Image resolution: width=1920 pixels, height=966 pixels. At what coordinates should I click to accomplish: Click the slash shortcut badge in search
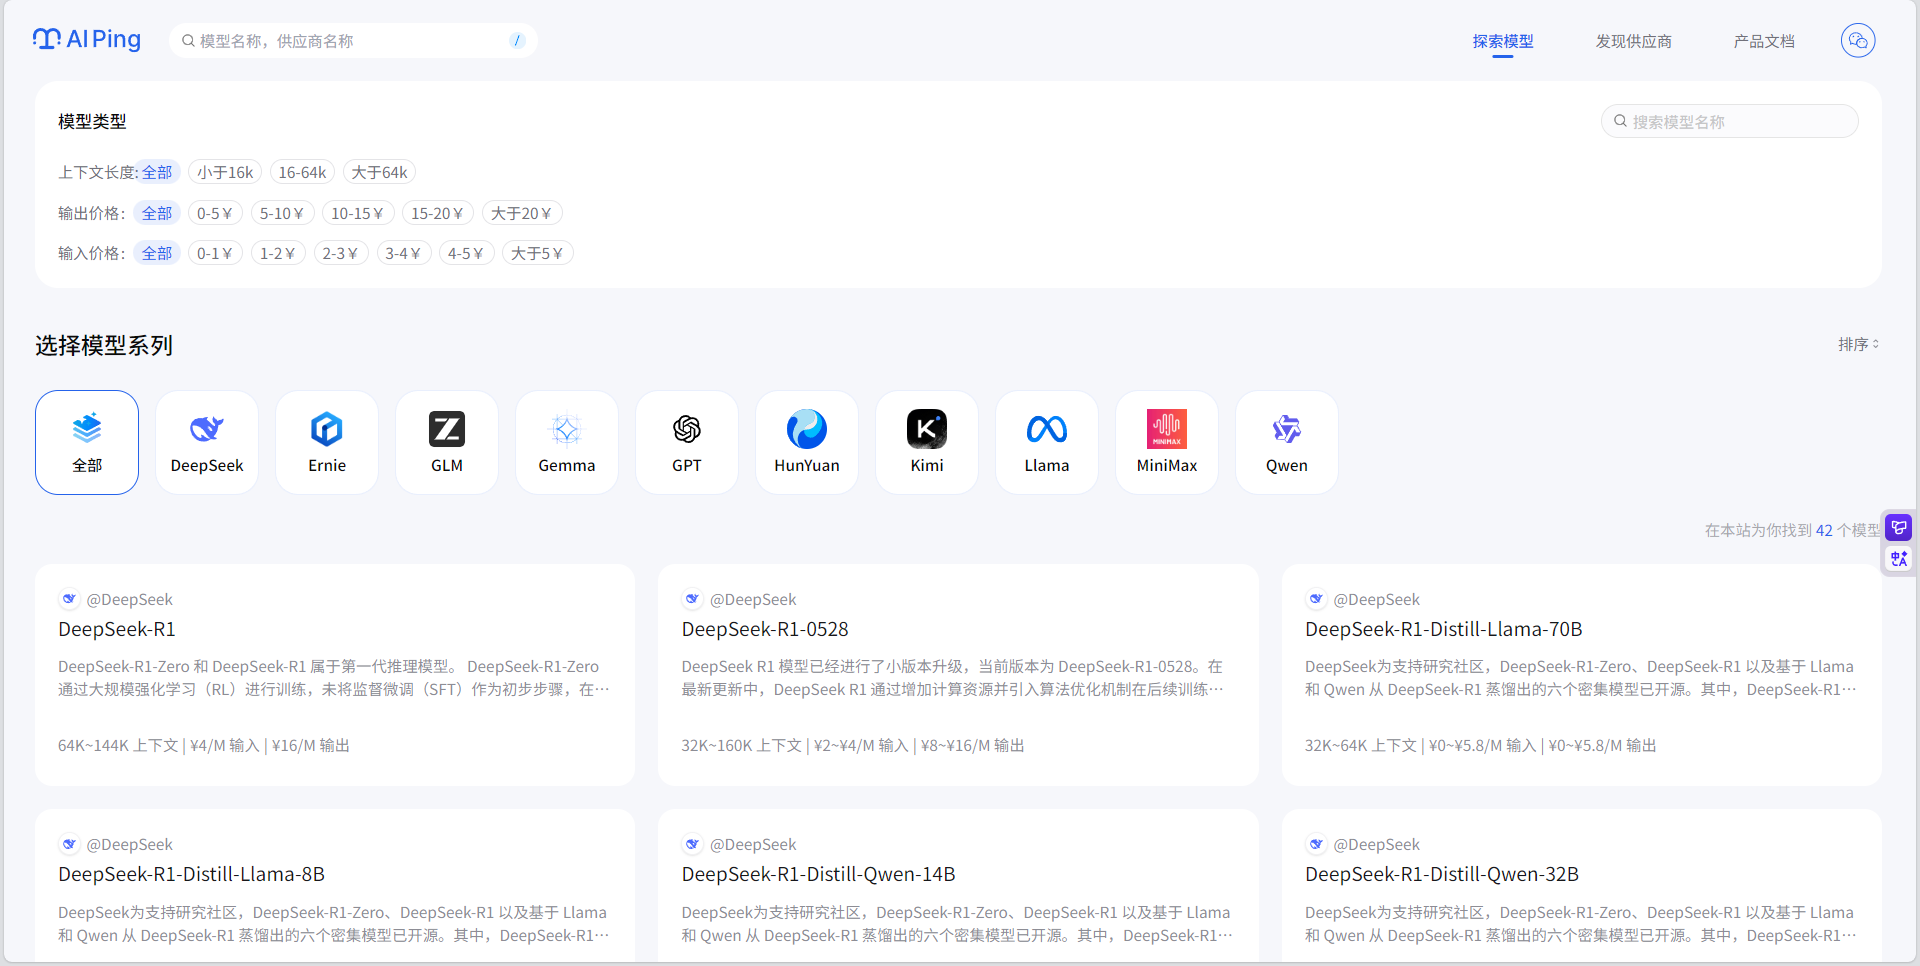(x=517, y=41)
